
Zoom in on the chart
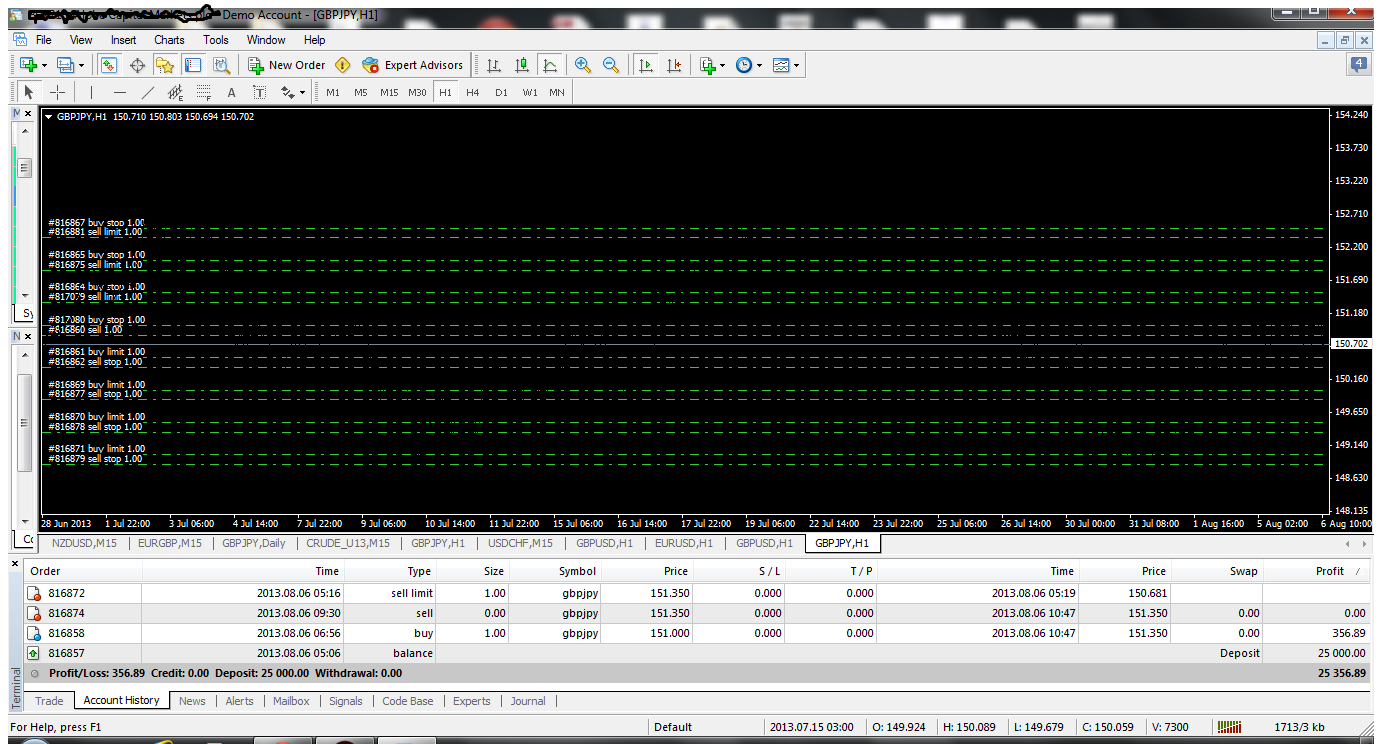pos(583,65)
